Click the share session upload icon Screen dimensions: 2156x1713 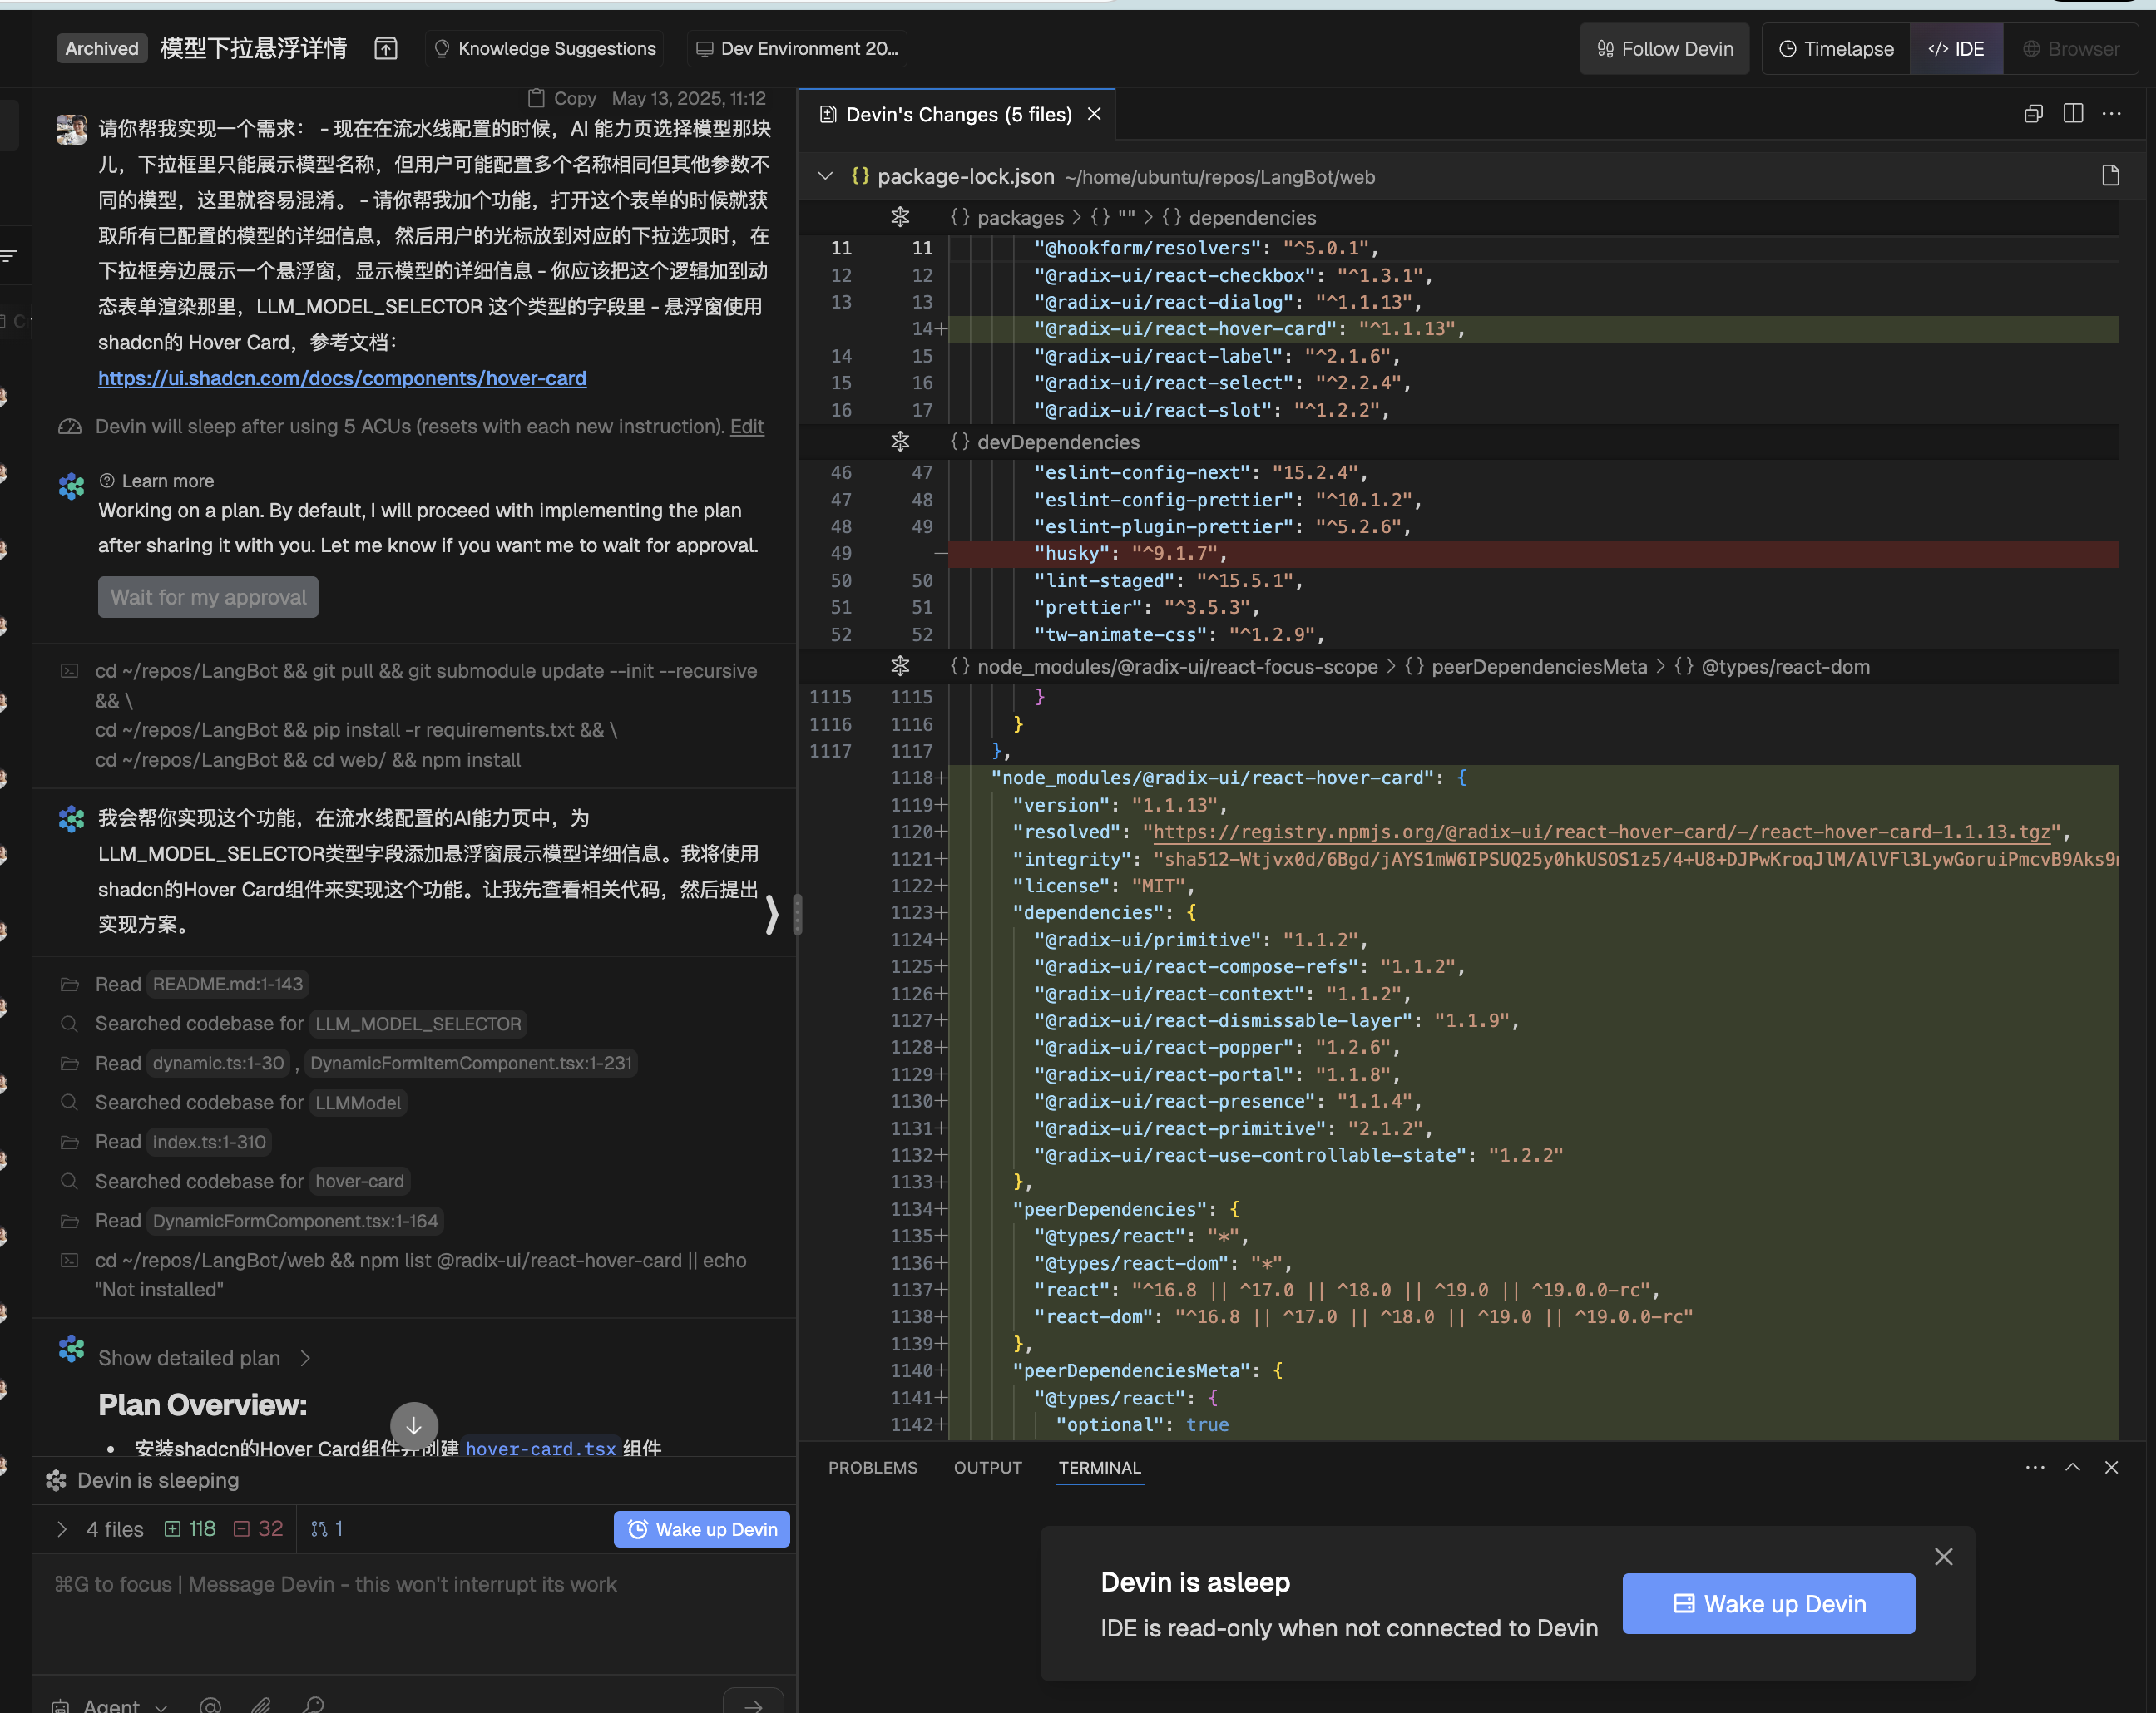coord(386,48)
